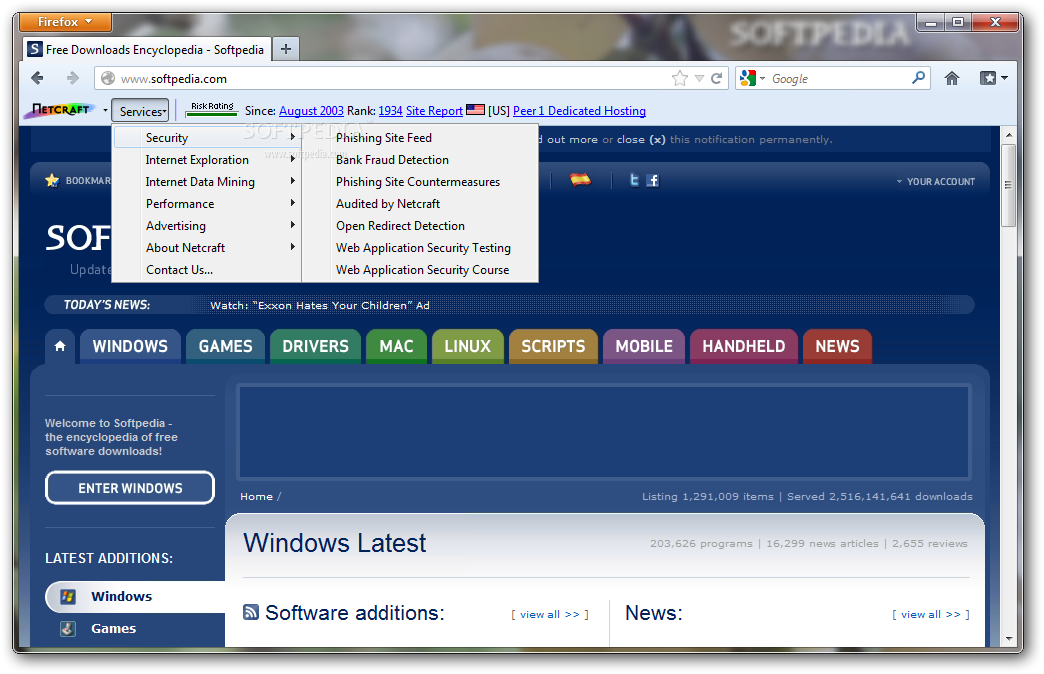Click the Risk Rating indicator bar
This screenshot has width=1044, height=674.
point(212,110)
